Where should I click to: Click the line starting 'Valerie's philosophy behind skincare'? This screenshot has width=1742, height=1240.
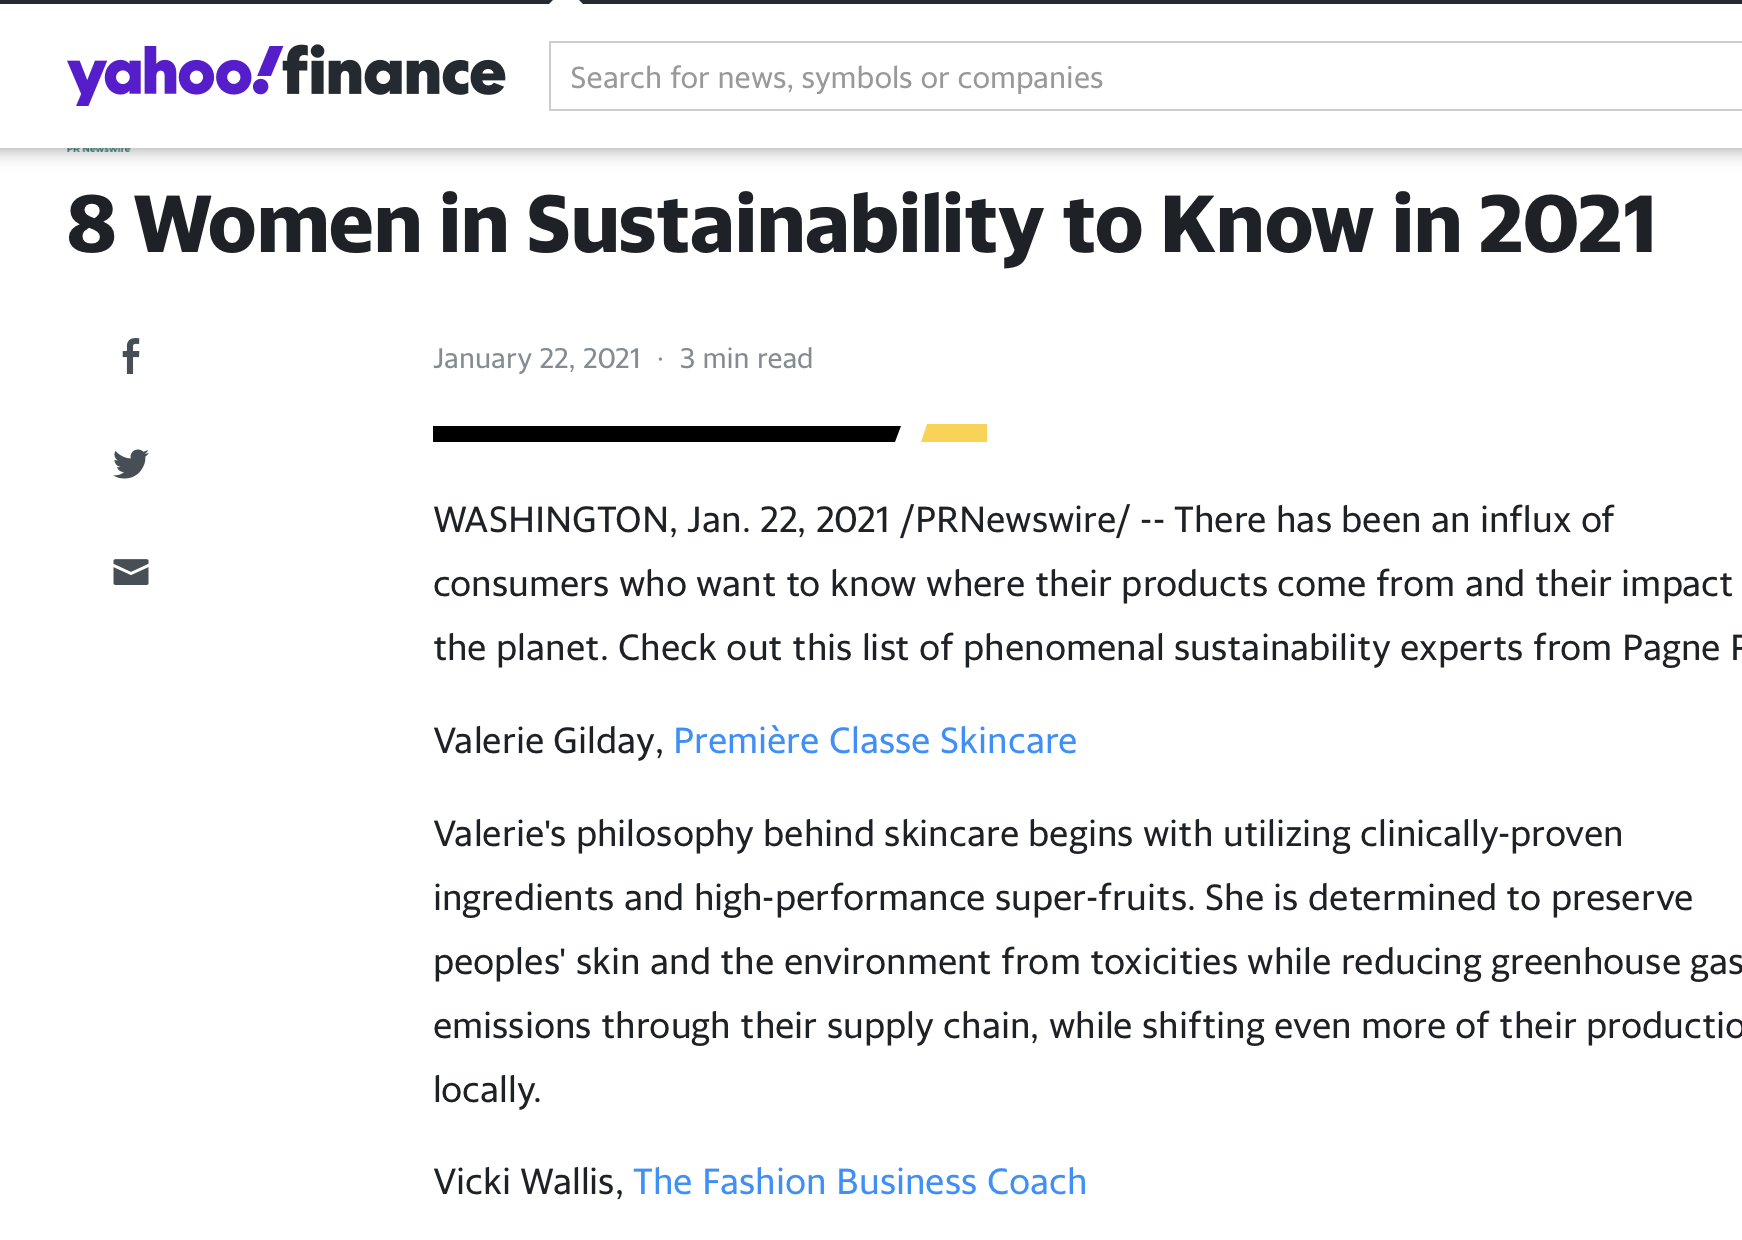1027,834
